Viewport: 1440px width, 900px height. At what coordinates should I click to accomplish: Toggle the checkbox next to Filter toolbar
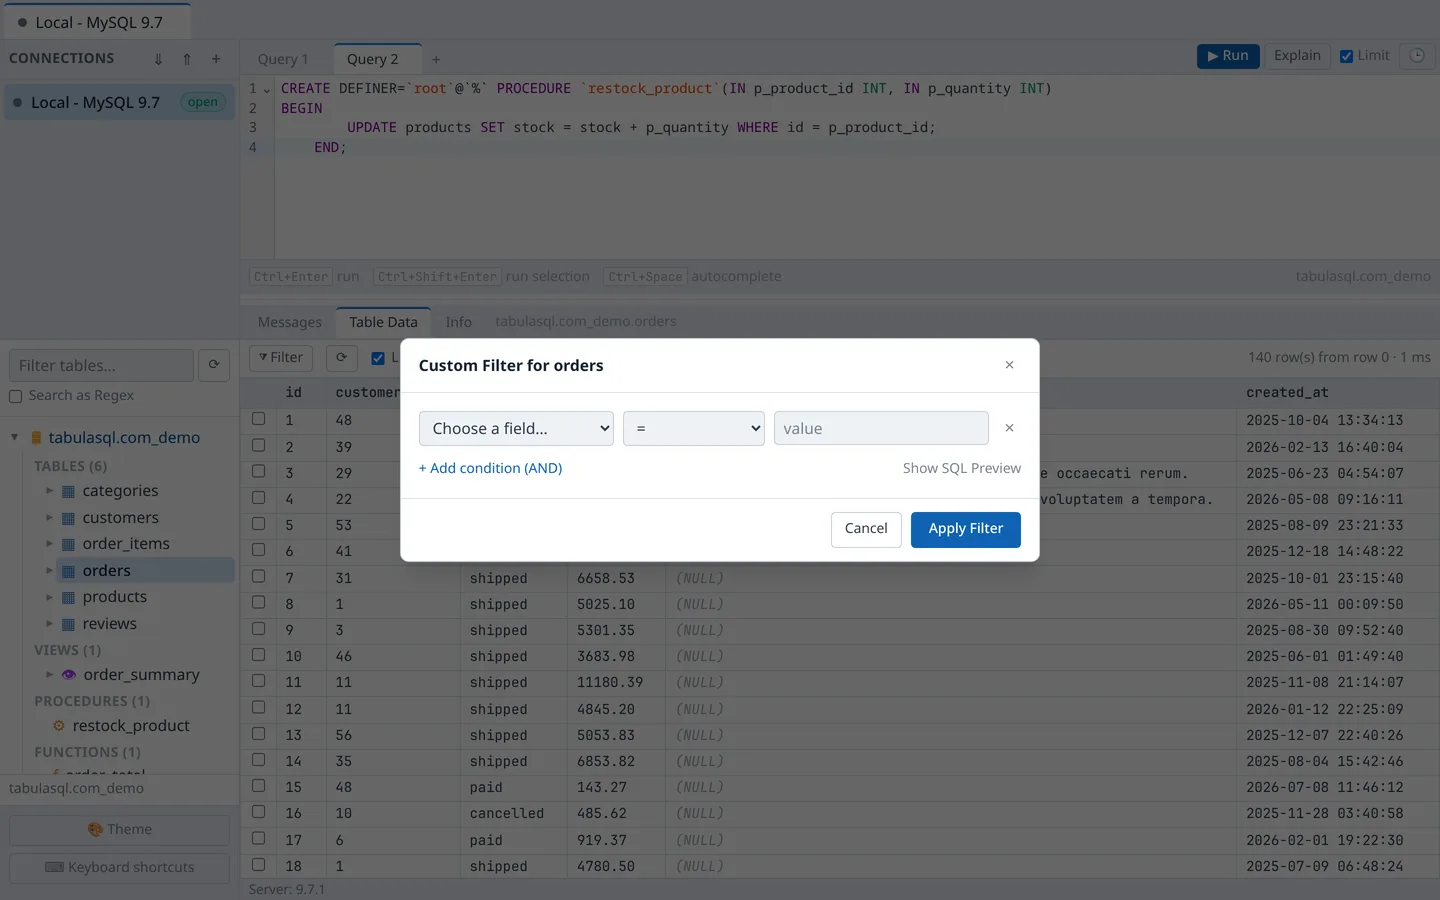378,358
